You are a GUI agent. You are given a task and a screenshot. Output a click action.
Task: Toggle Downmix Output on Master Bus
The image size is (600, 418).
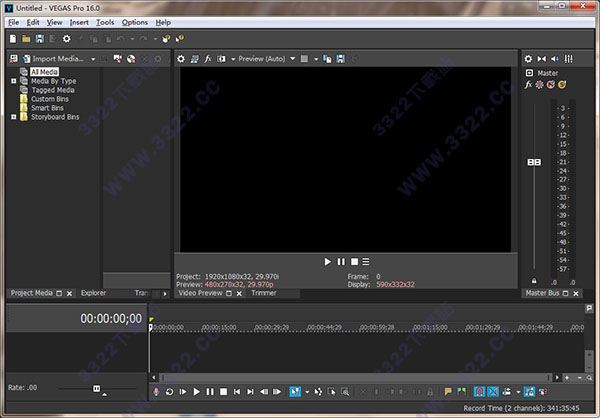542,59
